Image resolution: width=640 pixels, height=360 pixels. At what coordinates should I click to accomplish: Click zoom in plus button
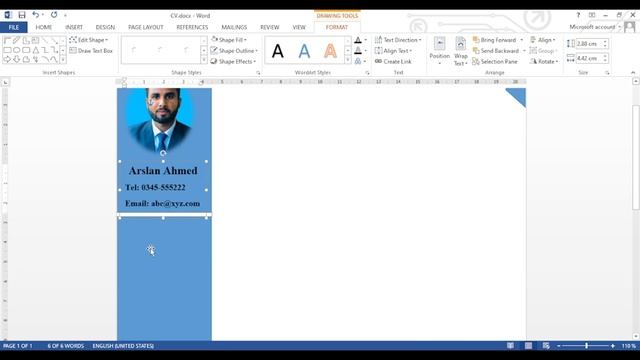613,346
